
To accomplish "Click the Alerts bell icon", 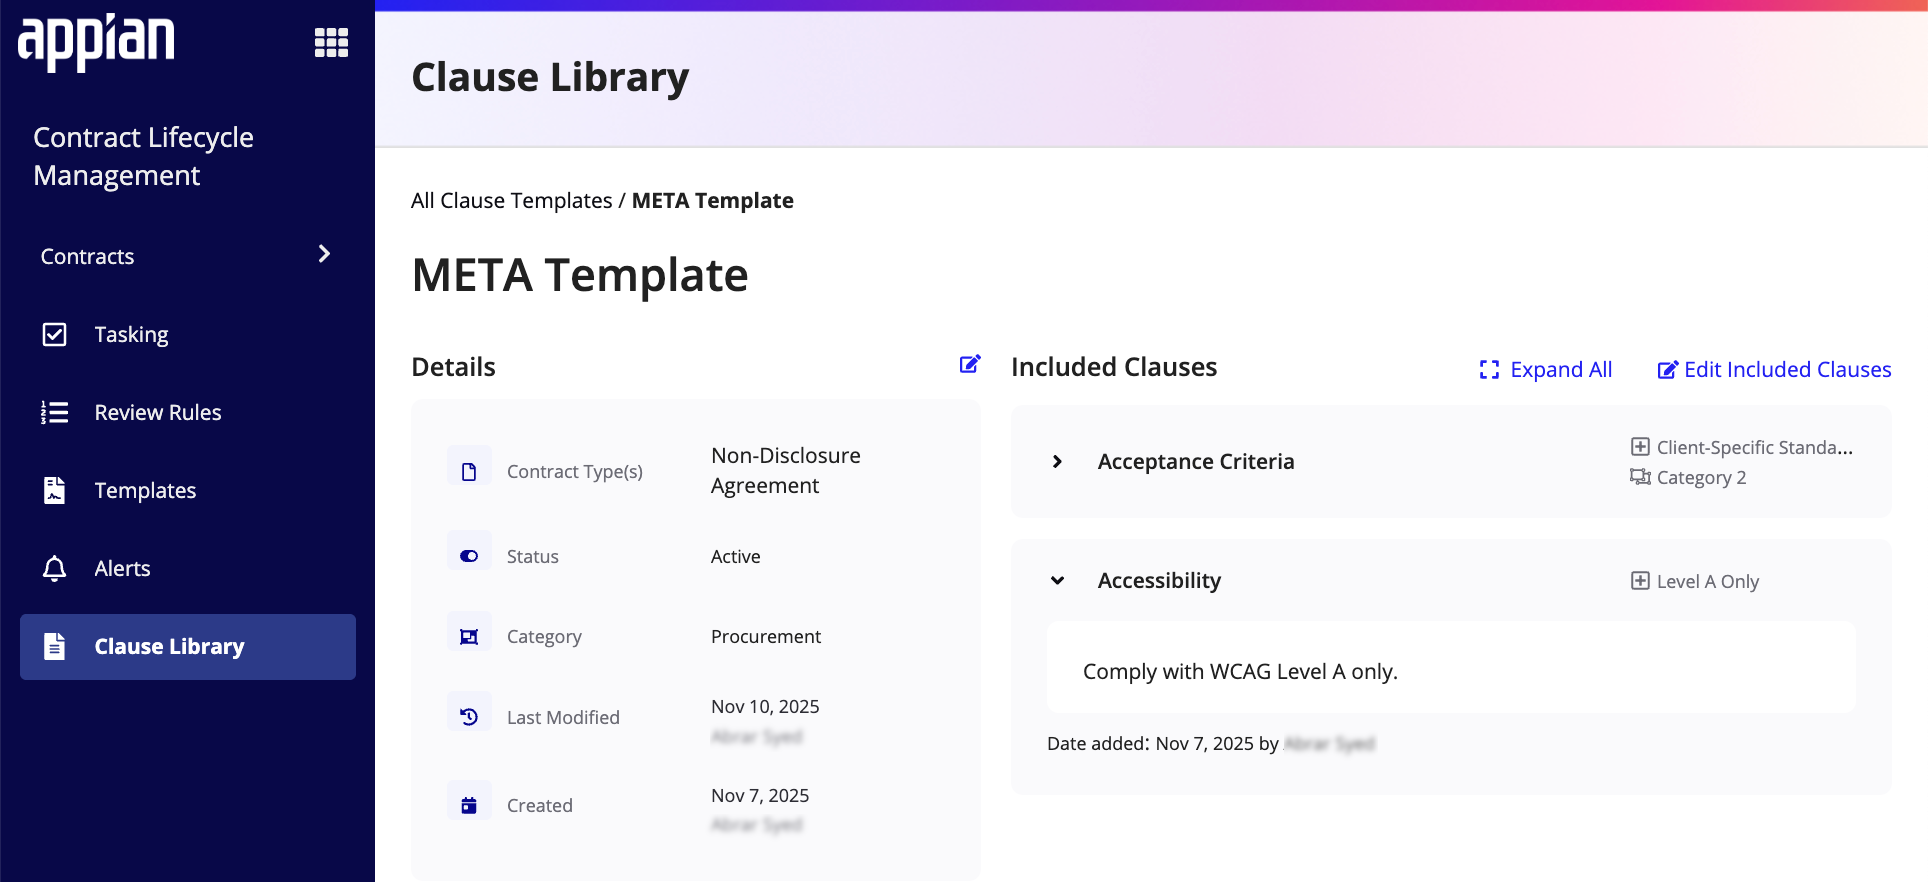I will (55, 568).
